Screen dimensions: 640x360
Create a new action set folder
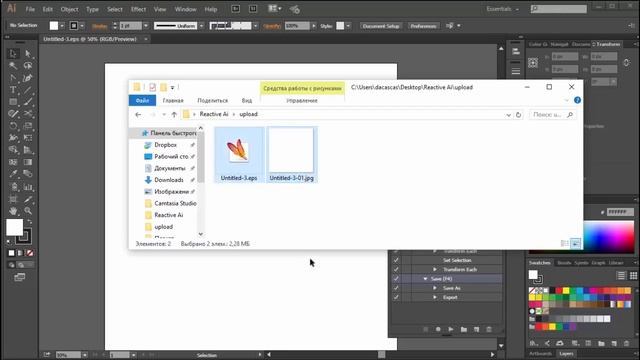coord(464,329)
